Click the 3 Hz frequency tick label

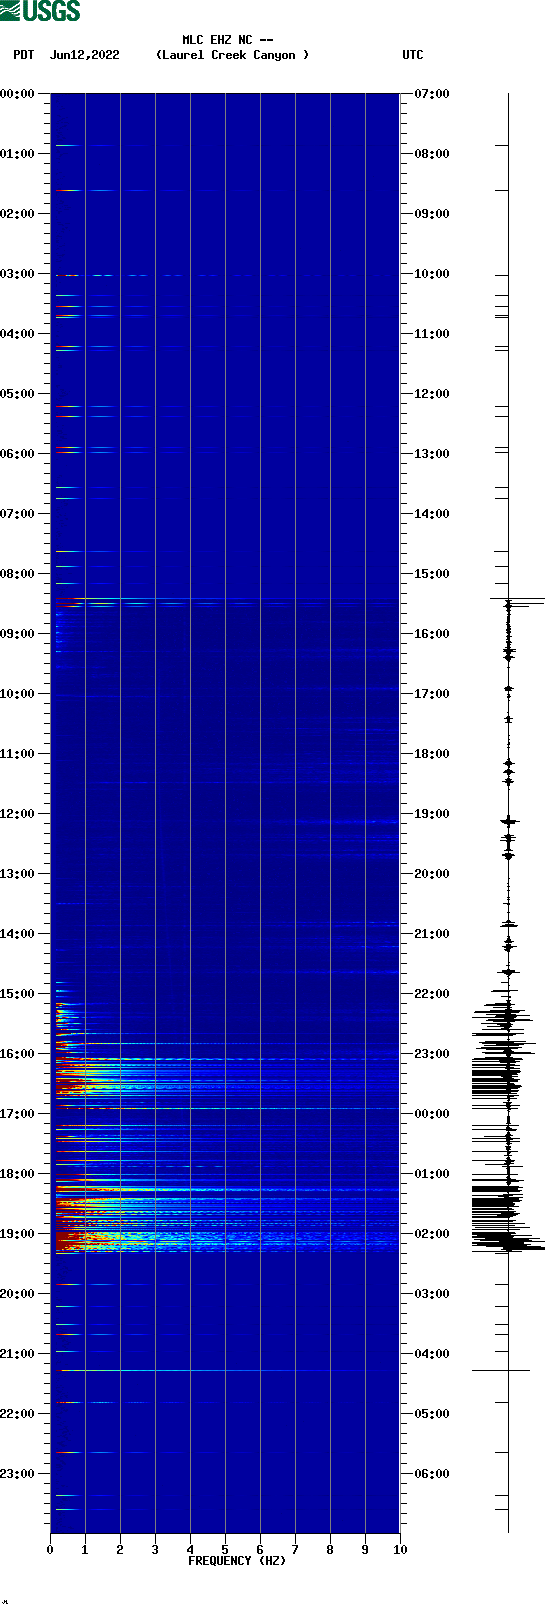[155, 1550]
